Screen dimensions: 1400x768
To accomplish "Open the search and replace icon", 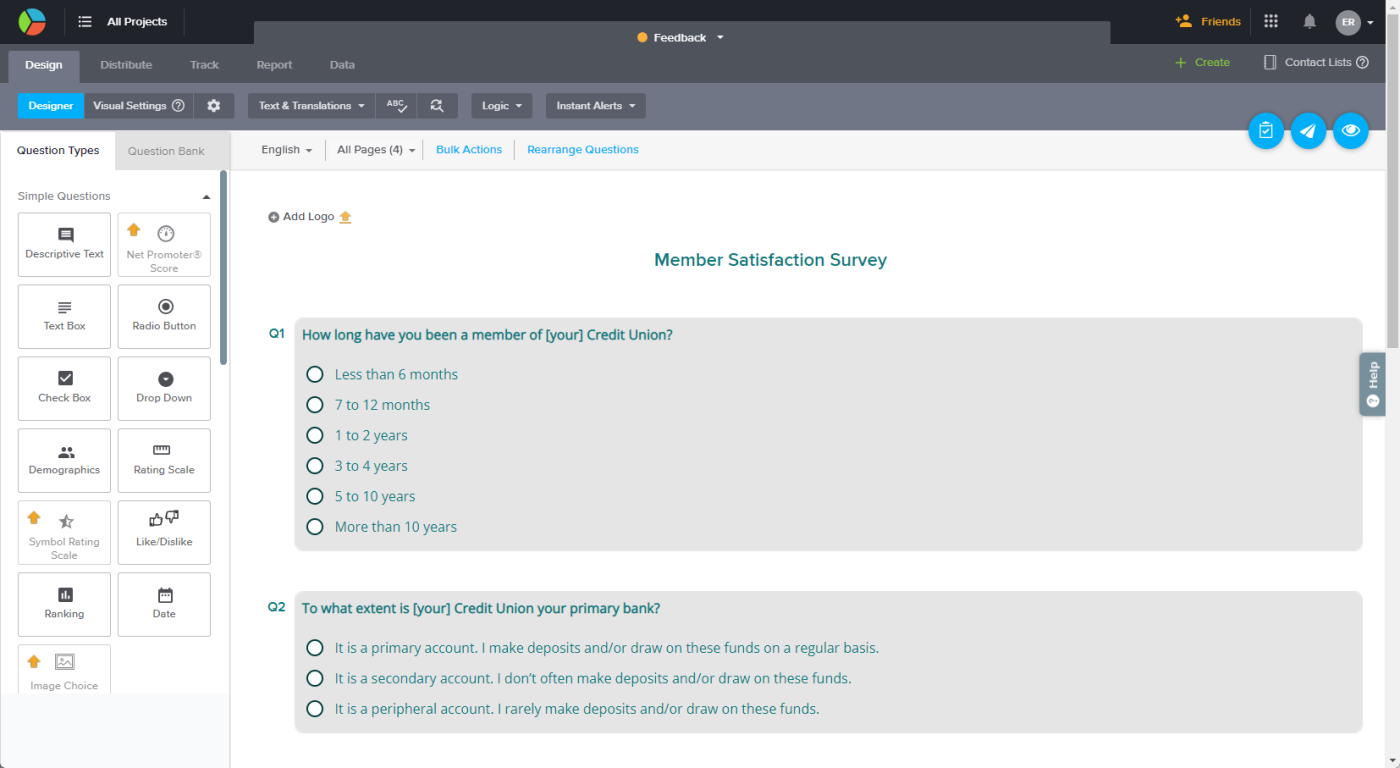I will 437,106.
